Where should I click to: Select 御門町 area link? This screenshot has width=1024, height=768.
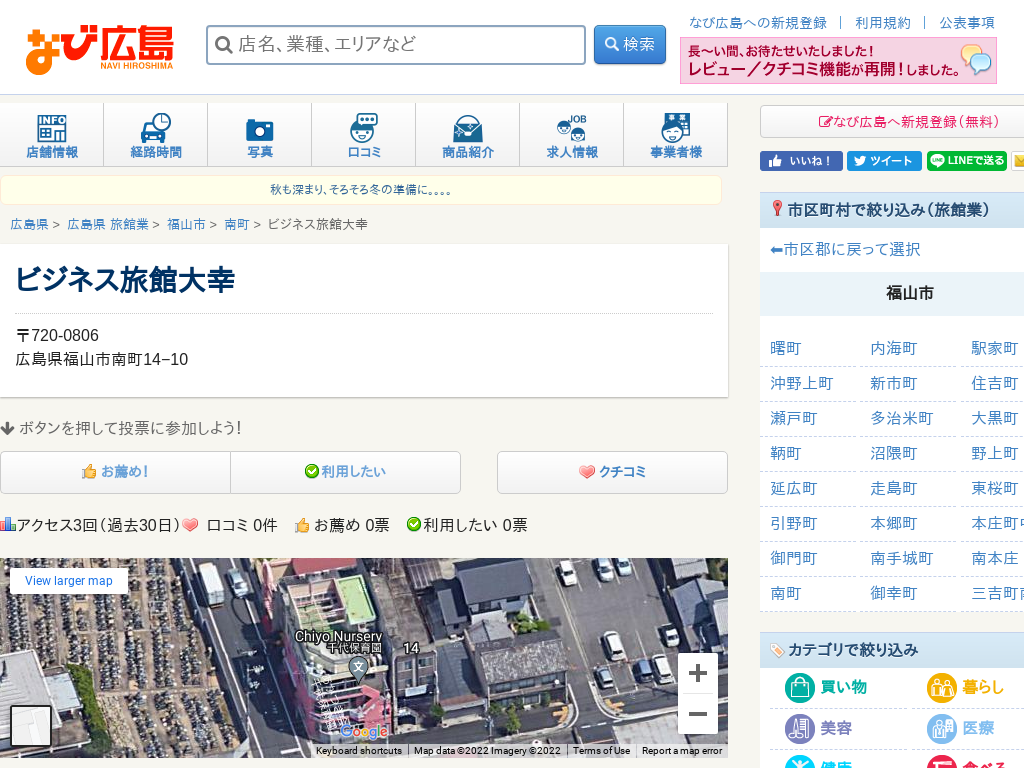pos(793,558)
